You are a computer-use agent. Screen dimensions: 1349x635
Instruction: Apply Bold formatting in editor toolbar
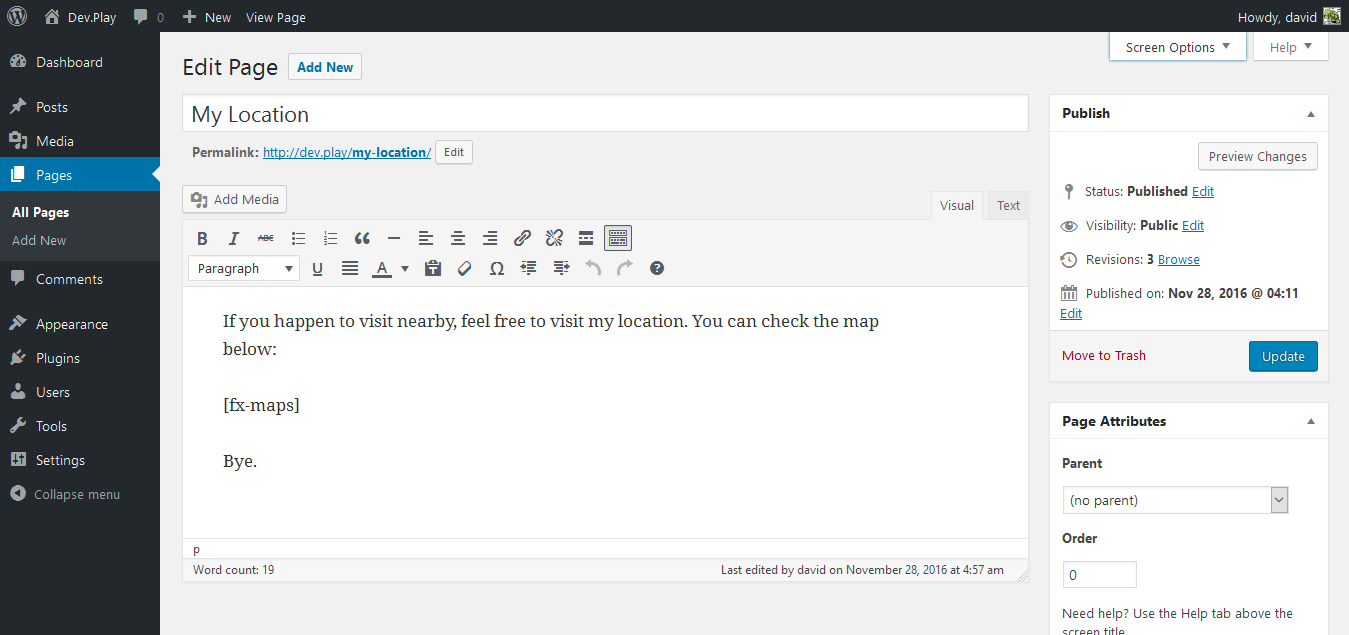202,238
